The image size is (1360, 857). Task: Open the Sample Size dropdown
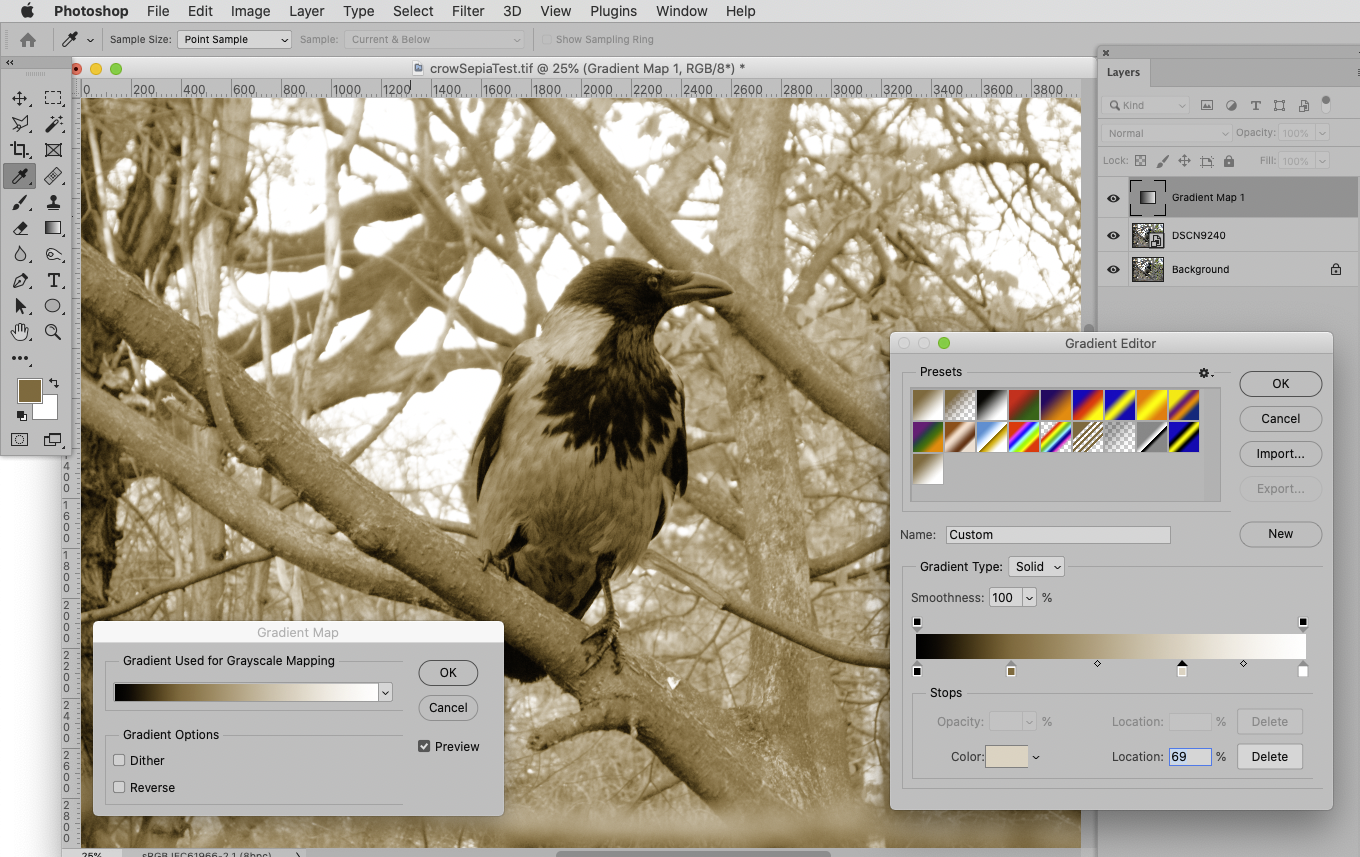point(234,39)
